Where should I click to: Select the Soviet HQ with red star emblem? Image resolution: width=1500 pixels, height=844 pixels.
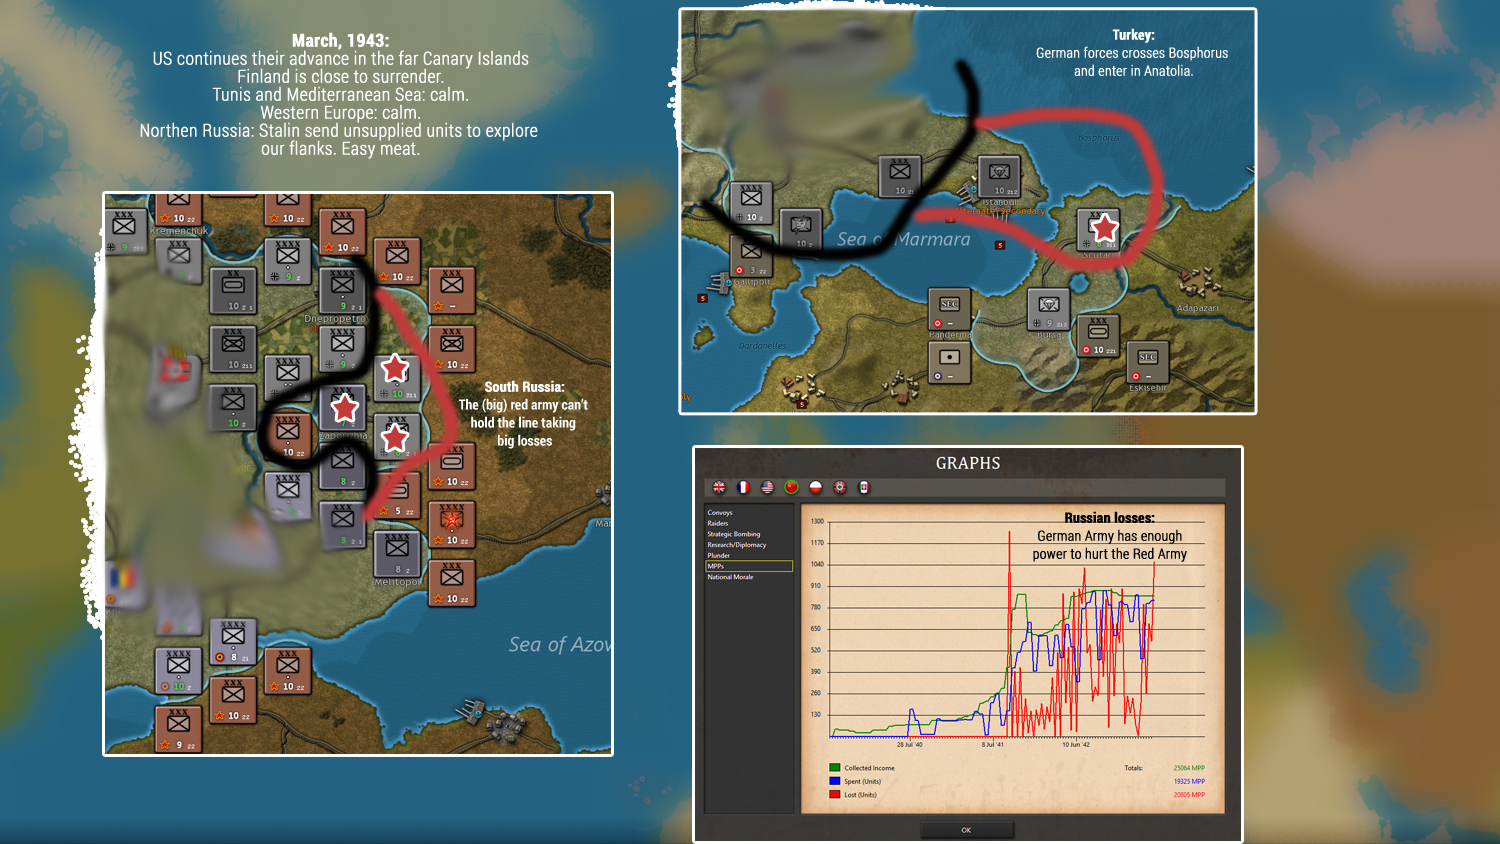(x=452, y=526)
